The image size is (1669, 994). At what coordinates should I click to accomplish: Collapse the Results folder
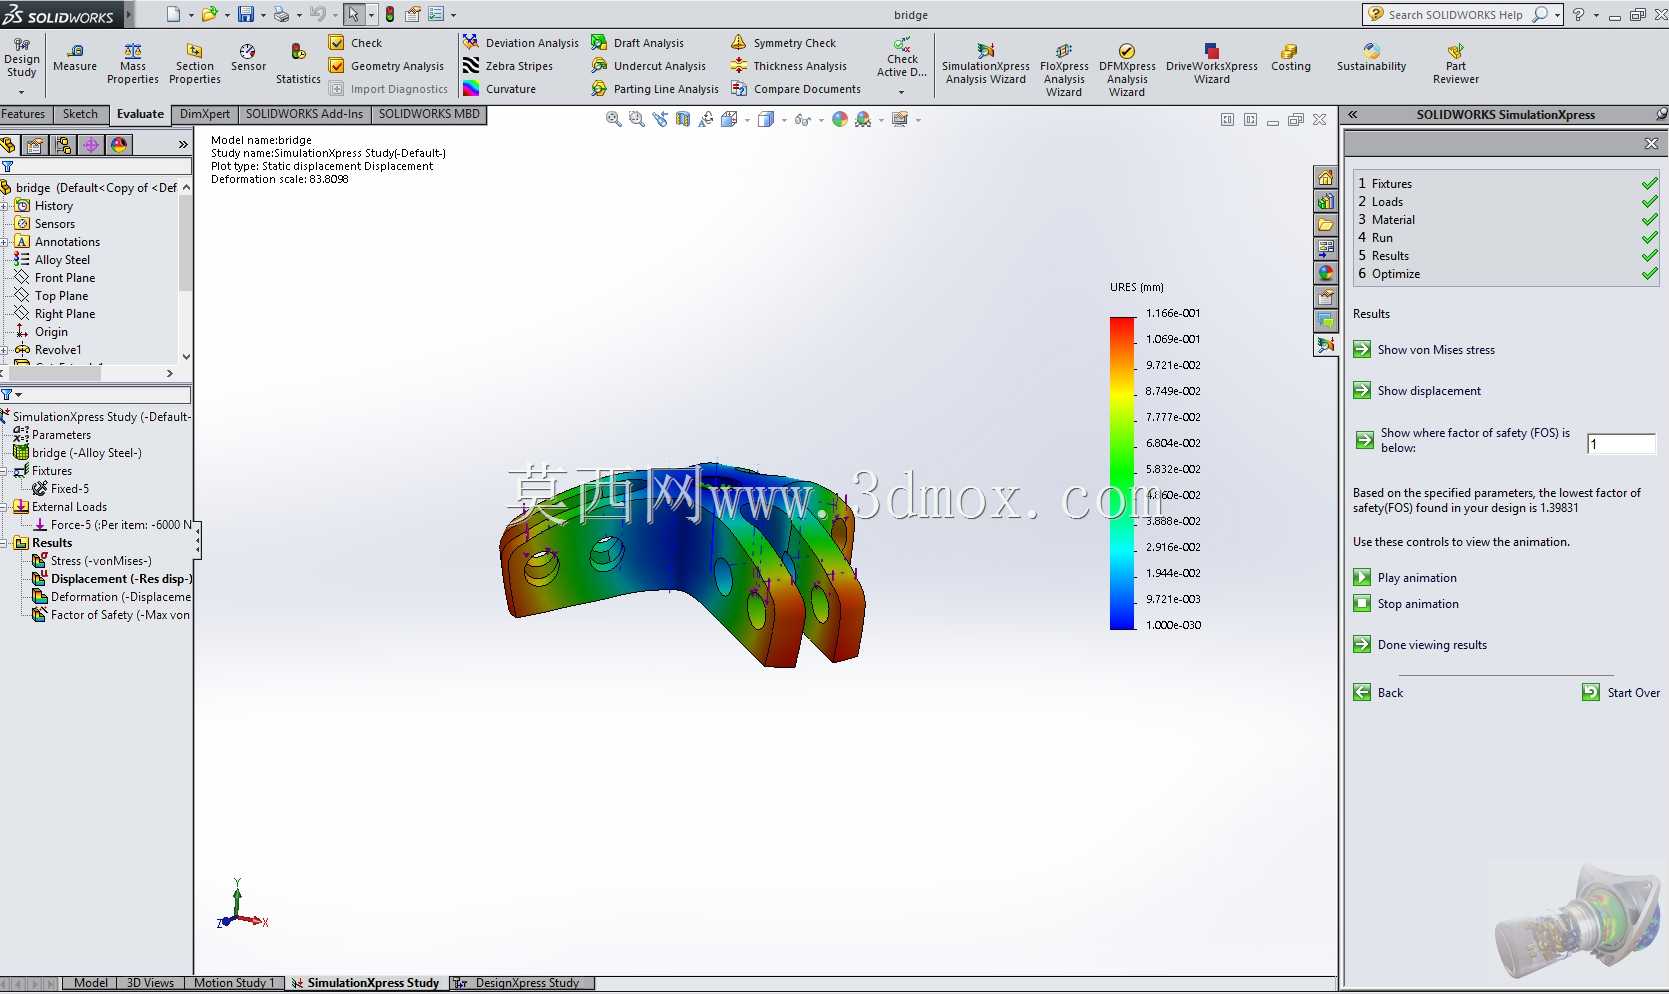coord(5,543)
